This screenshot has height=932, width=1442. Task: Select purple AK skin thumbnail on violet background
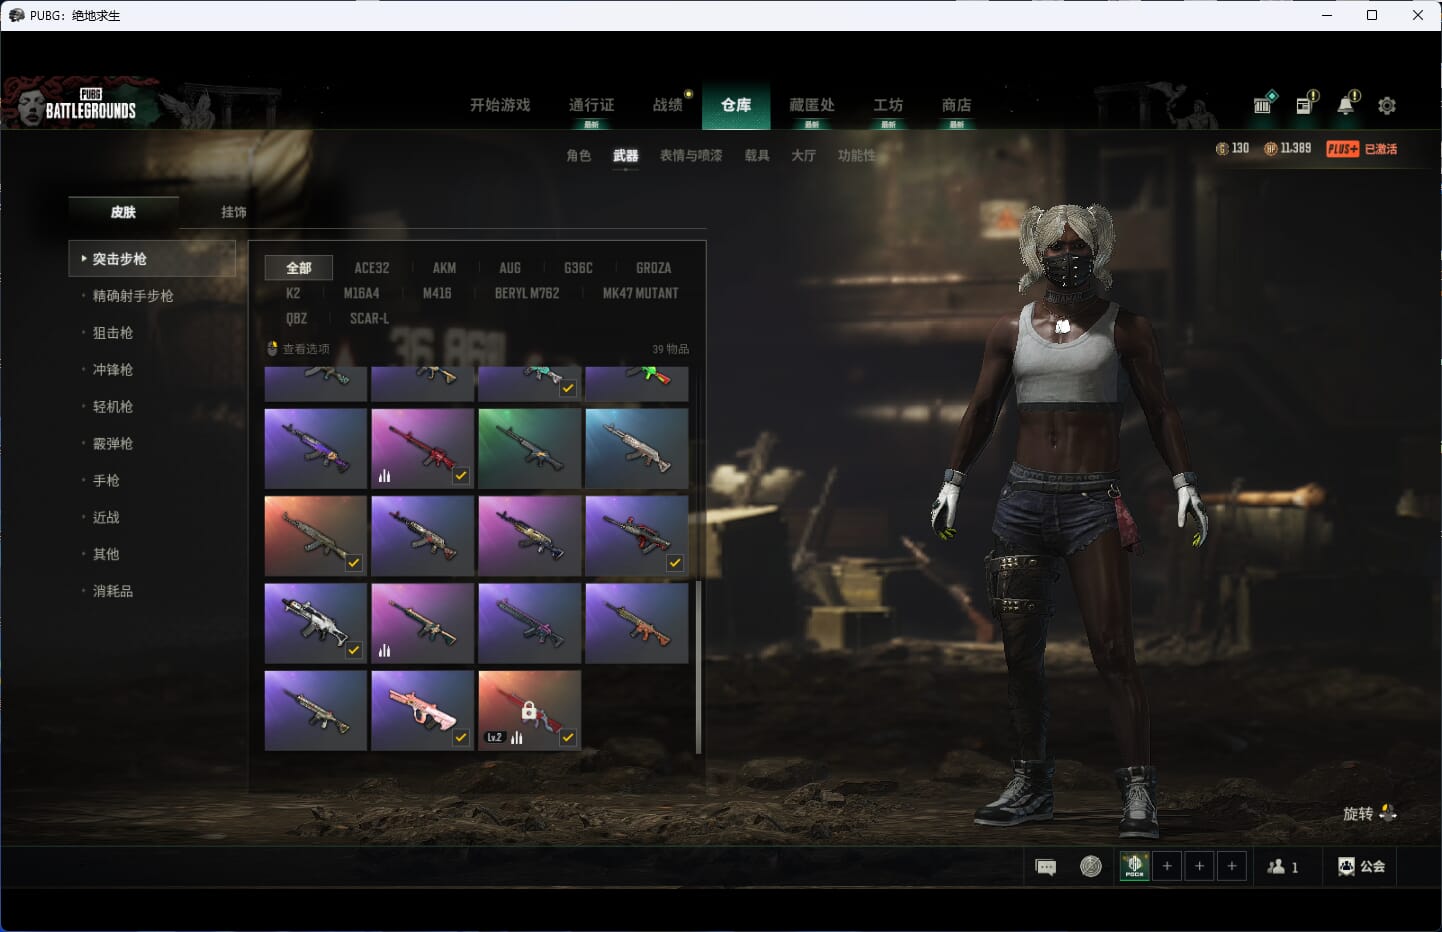point(315,448)
